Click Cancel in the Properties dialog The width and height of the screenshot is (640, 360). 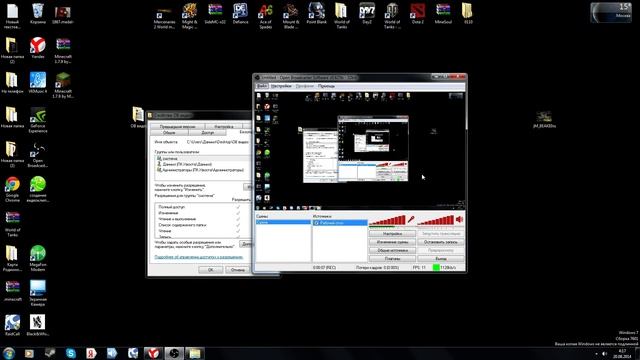pos(237,269)
